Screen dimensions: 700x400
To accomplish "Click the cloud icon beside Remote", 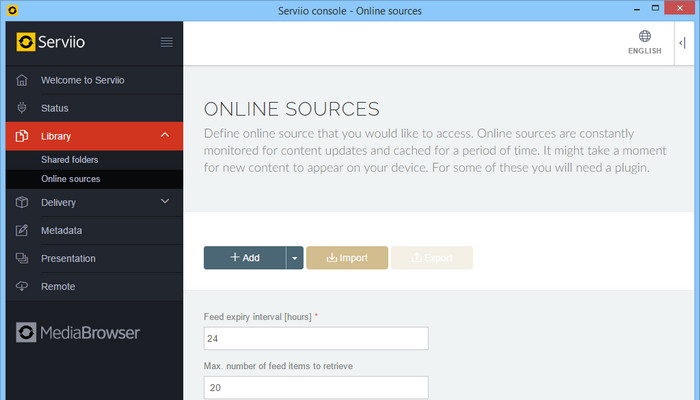I will 22,286.
